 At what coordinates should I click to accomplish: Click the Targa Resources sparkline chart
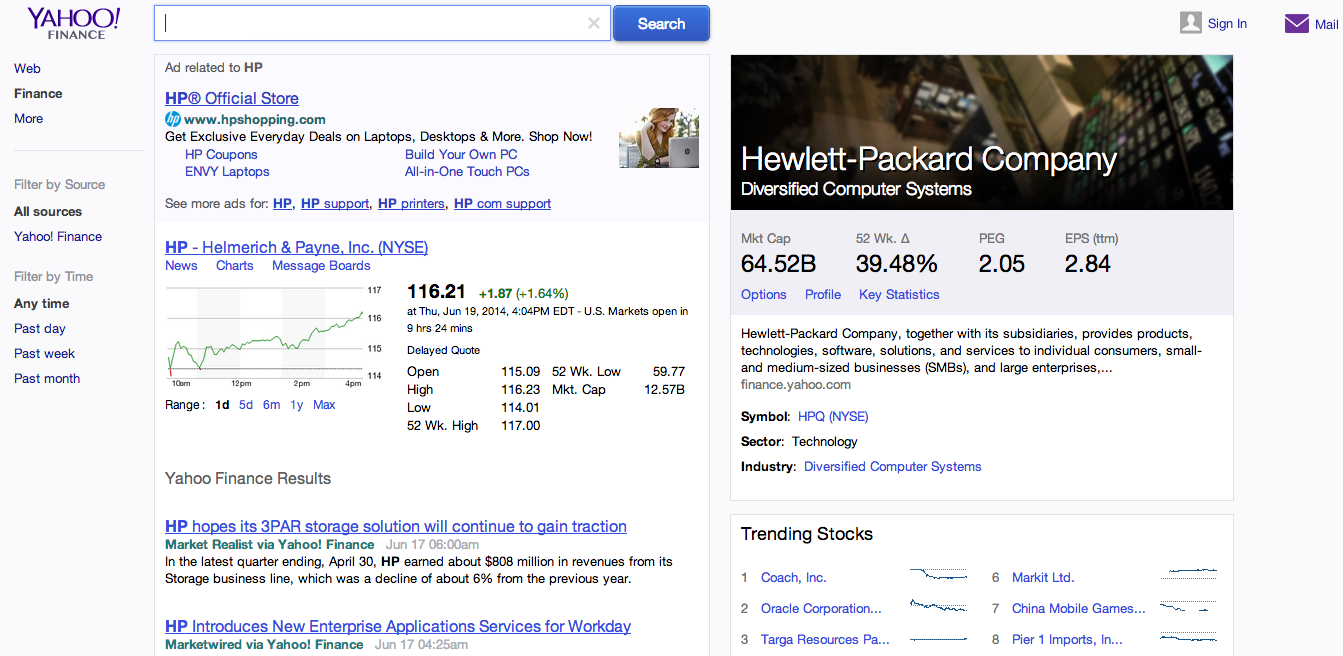pos(938,638)
